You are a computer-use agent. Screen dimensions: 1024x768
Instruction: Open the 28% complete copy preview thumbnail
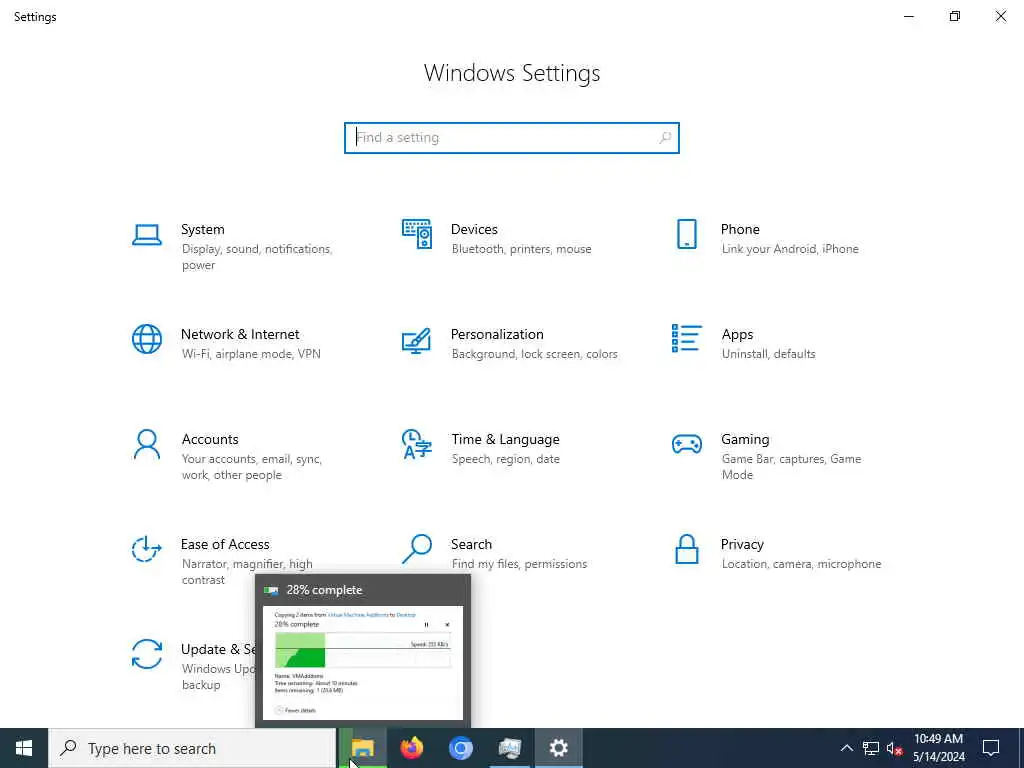coord(362,662)
